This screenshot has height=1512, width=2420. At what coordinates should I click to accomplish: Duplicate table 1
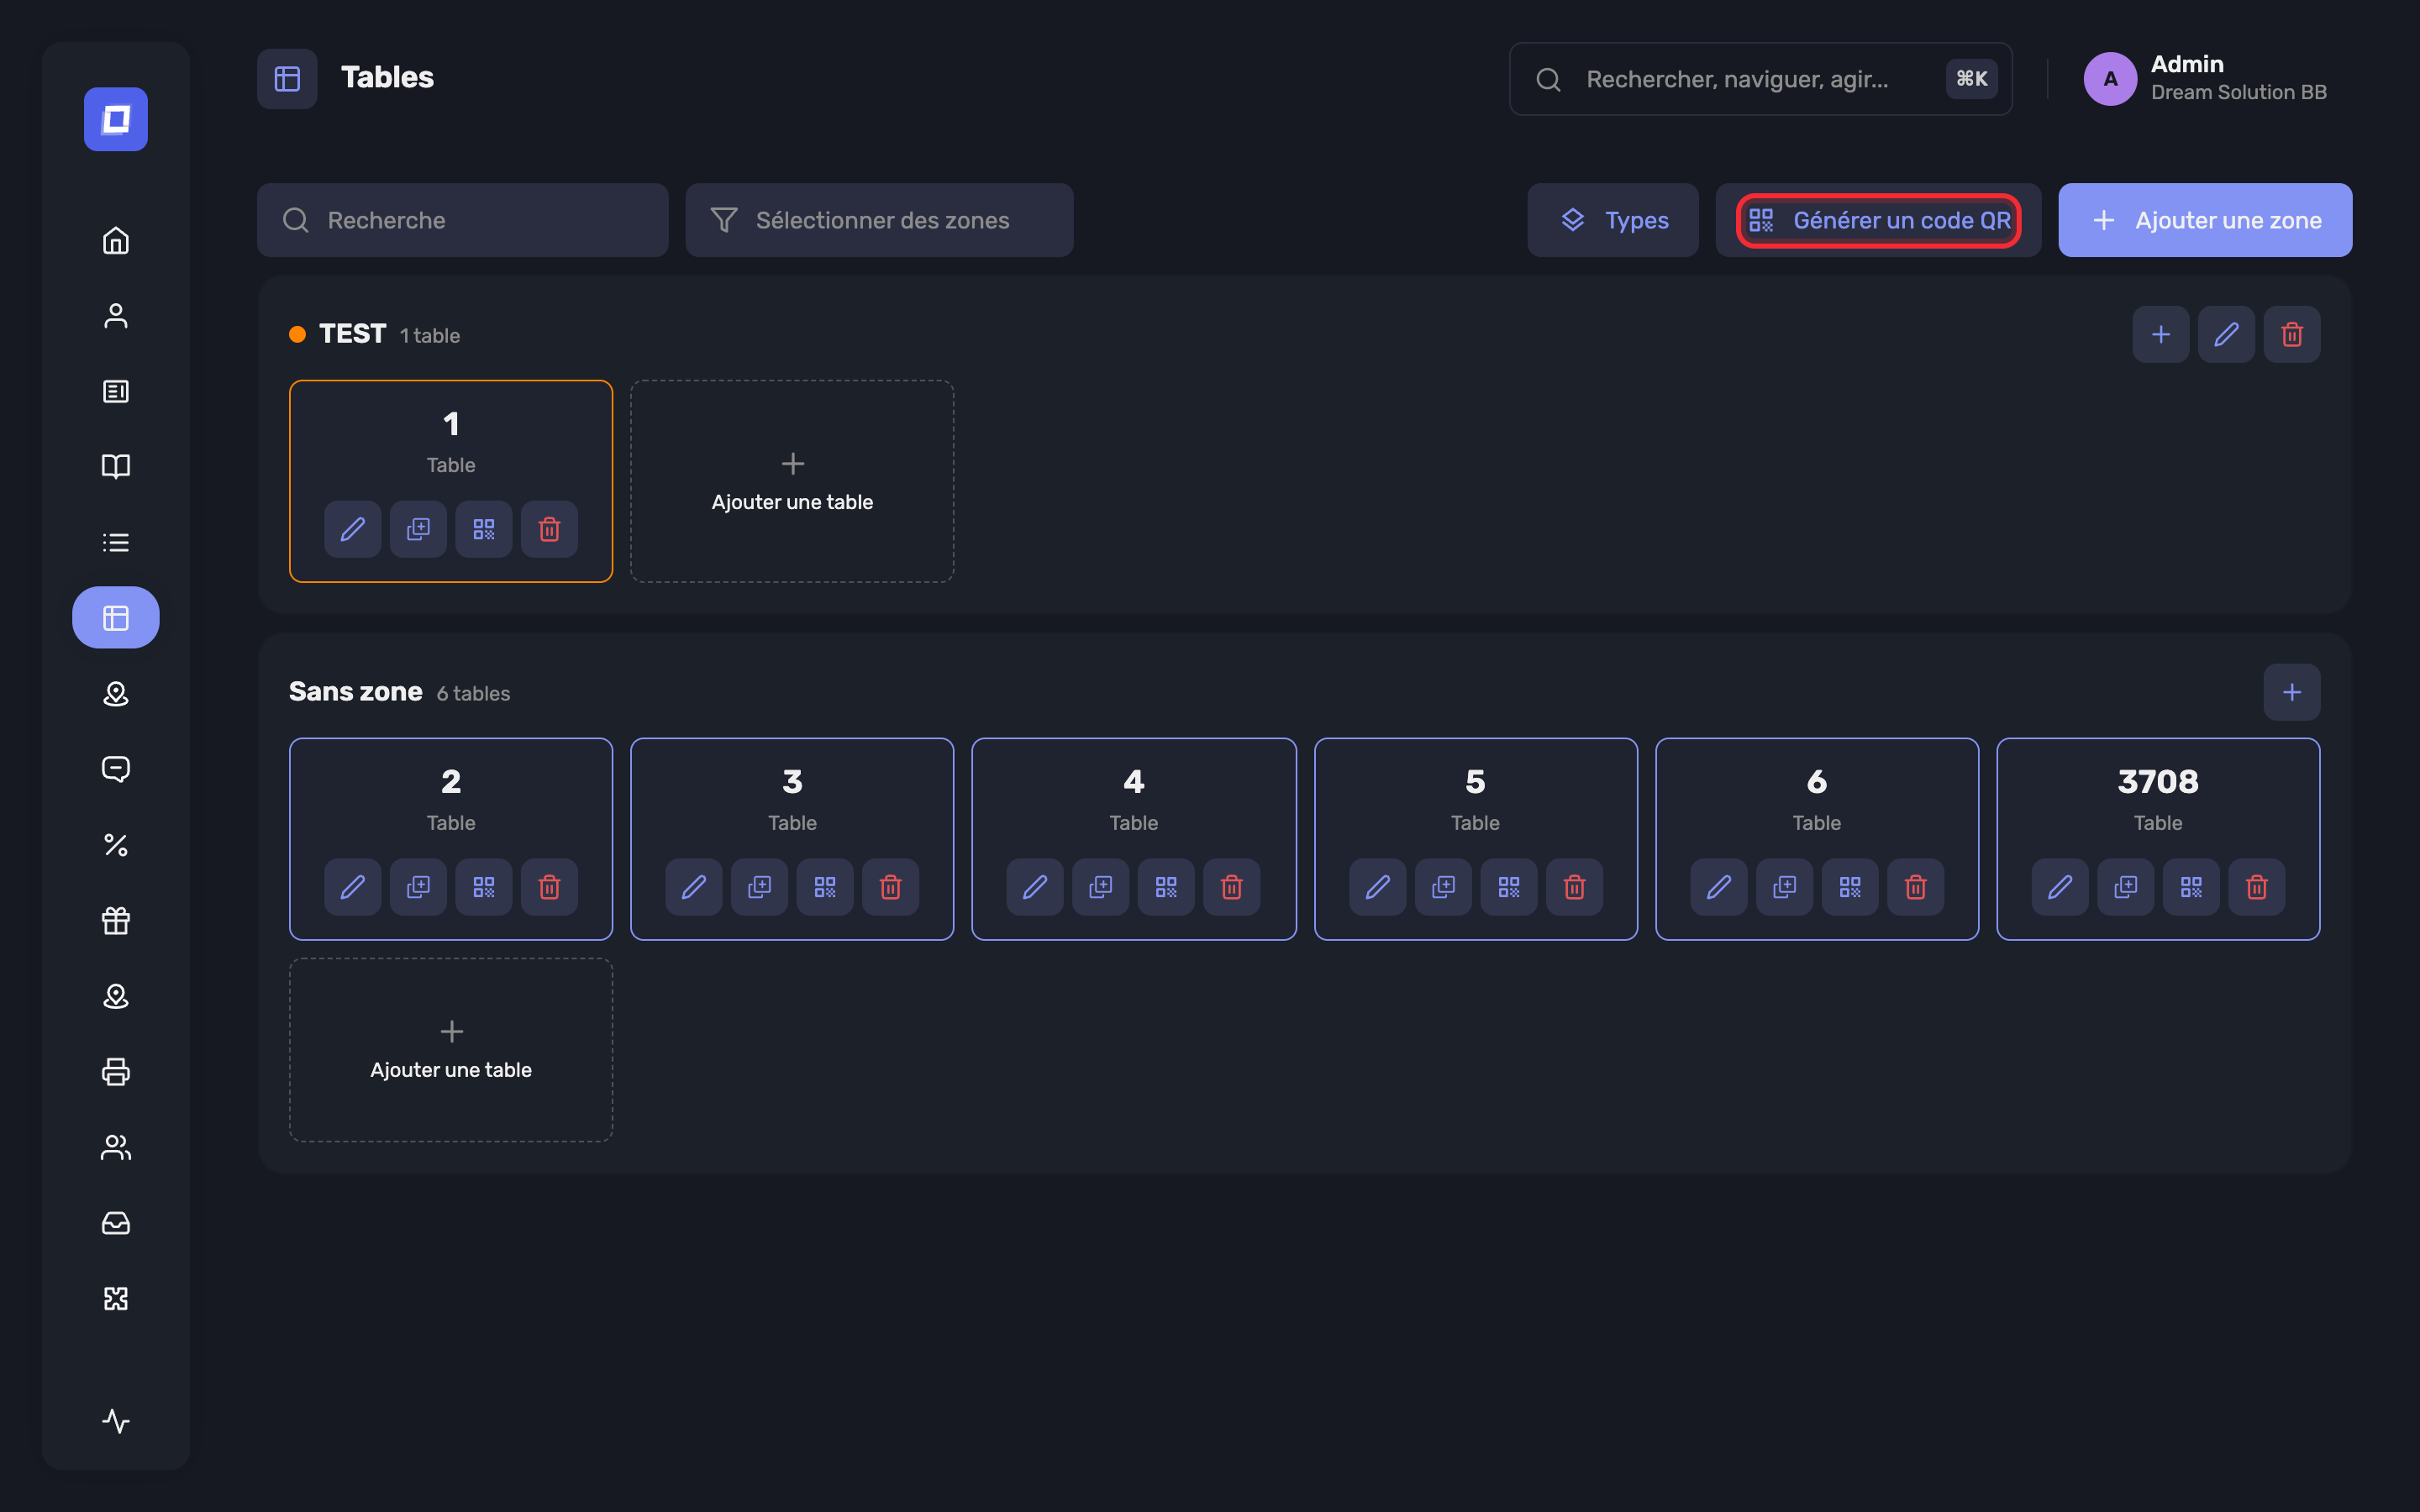pos(418,529)
